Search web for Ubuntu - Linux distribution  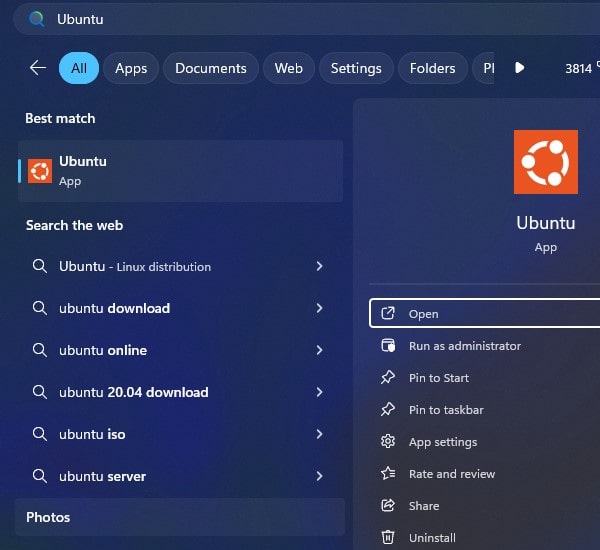(x=135, y=266)
